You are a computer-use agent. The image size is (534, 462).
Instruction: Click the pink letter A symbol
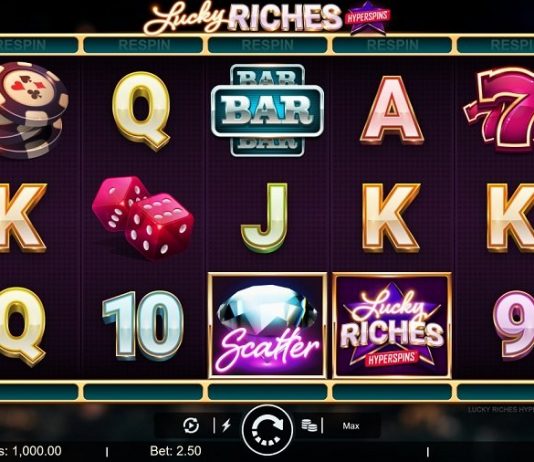coord(392,110)
